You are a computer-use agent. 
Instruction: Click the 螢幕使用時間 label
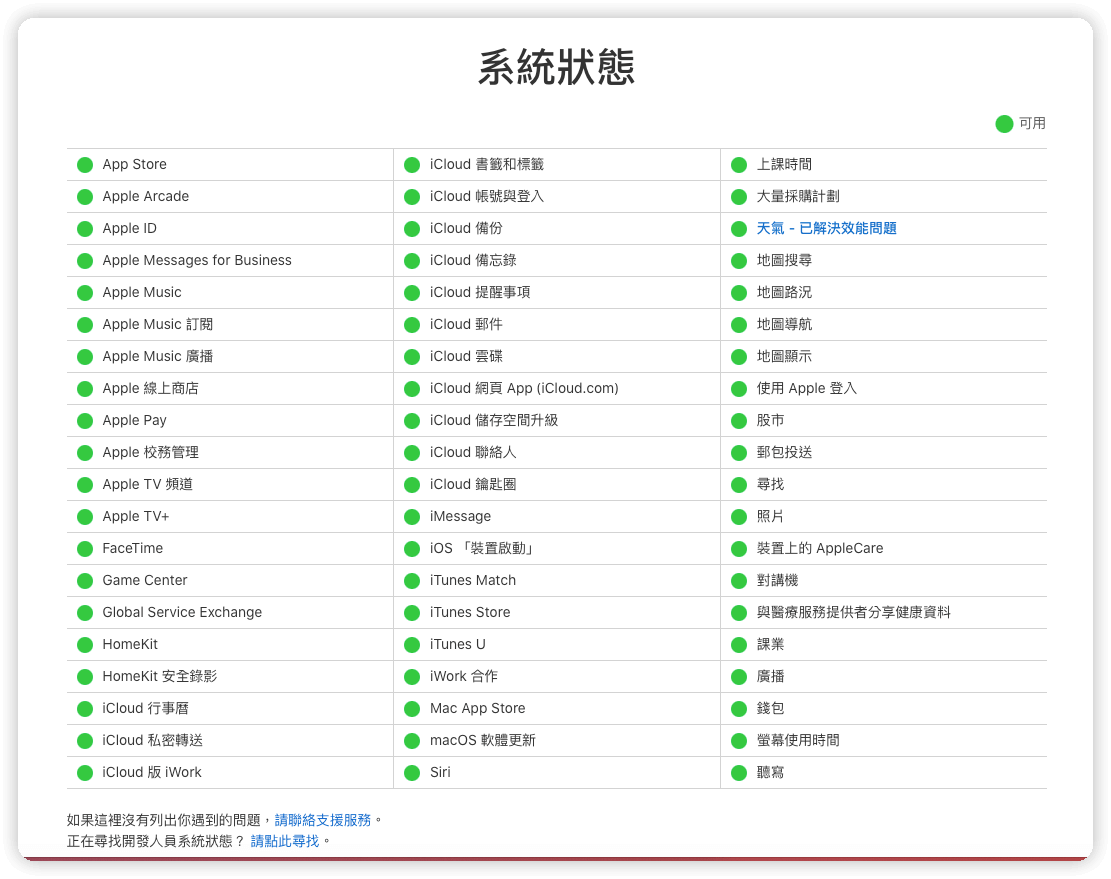(798, 740)
